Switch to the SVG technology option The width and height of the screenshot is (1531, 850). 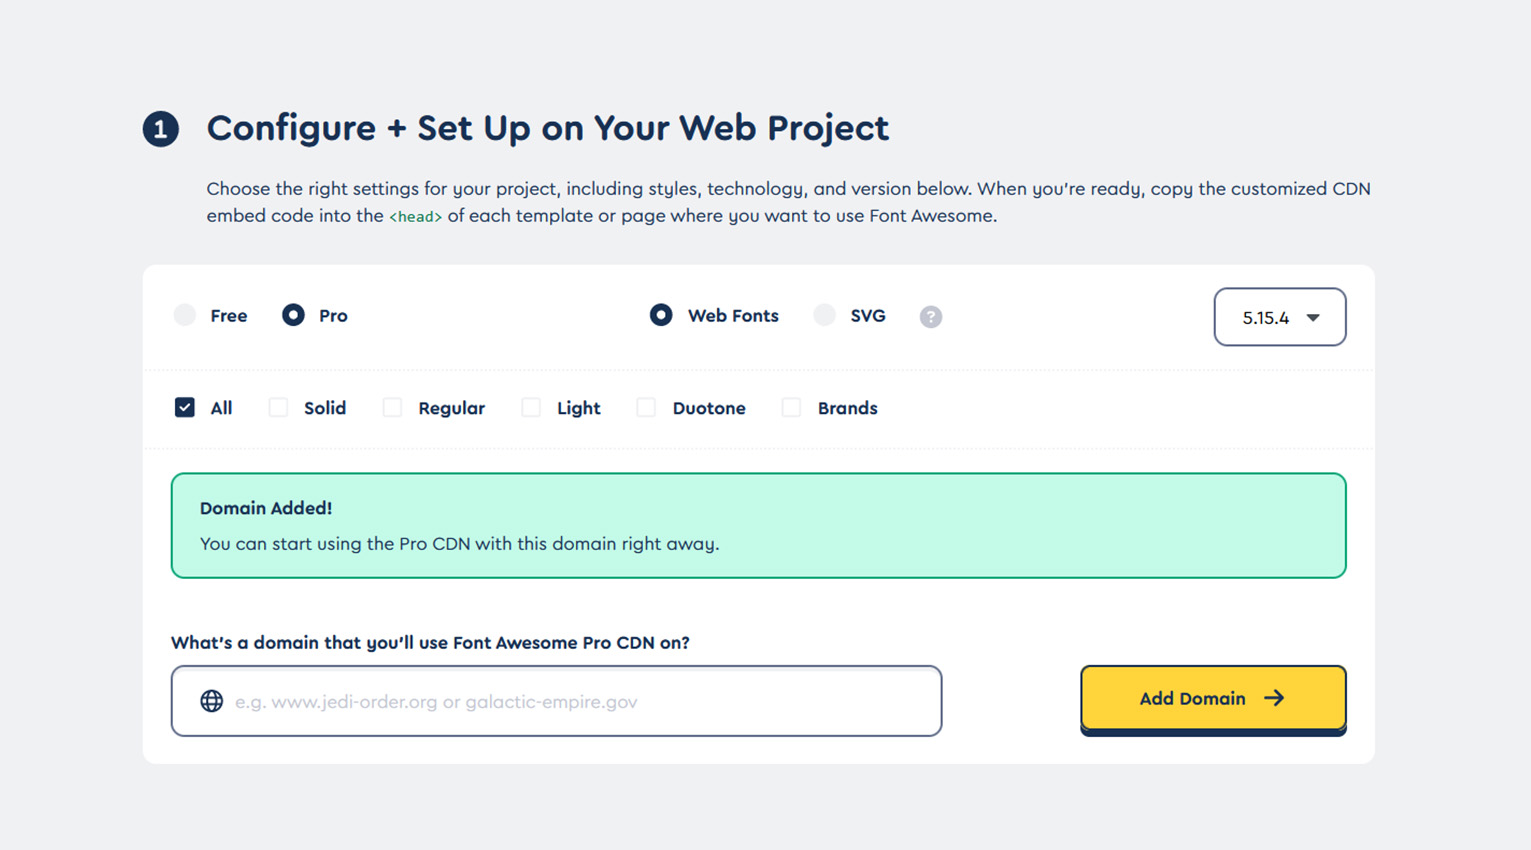pos(824,315)
